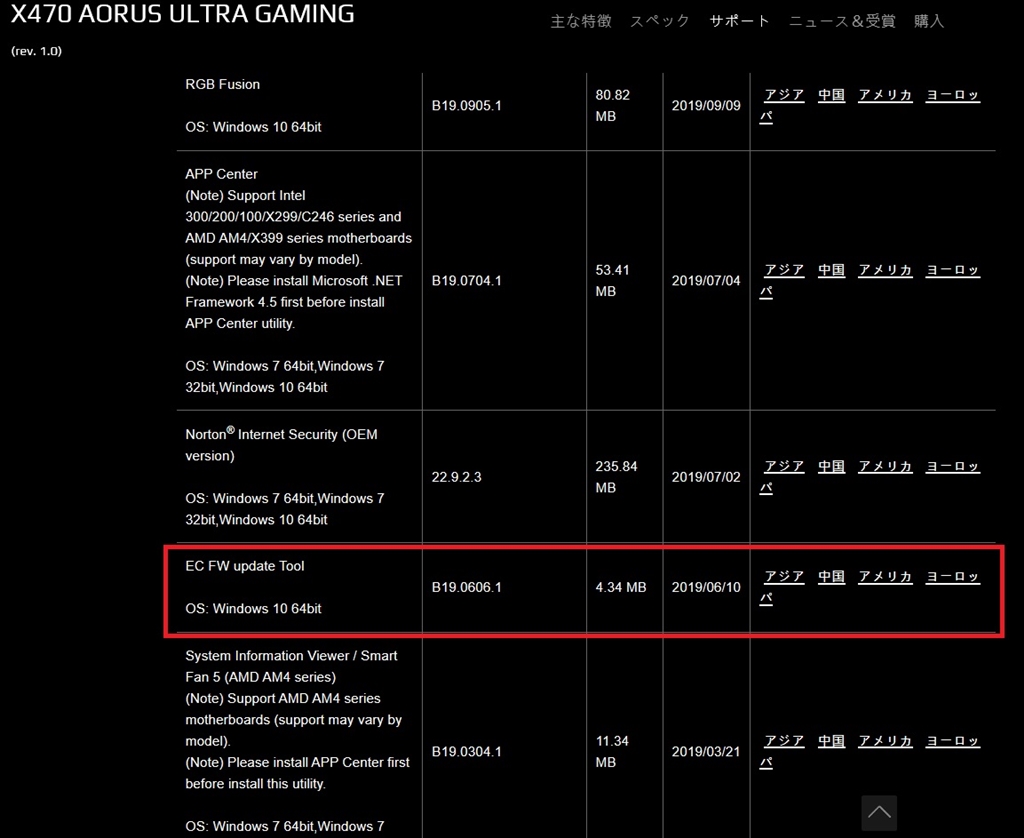
Task: Download Norton Internet Security from アジア
Action: (x=784, y=466)
